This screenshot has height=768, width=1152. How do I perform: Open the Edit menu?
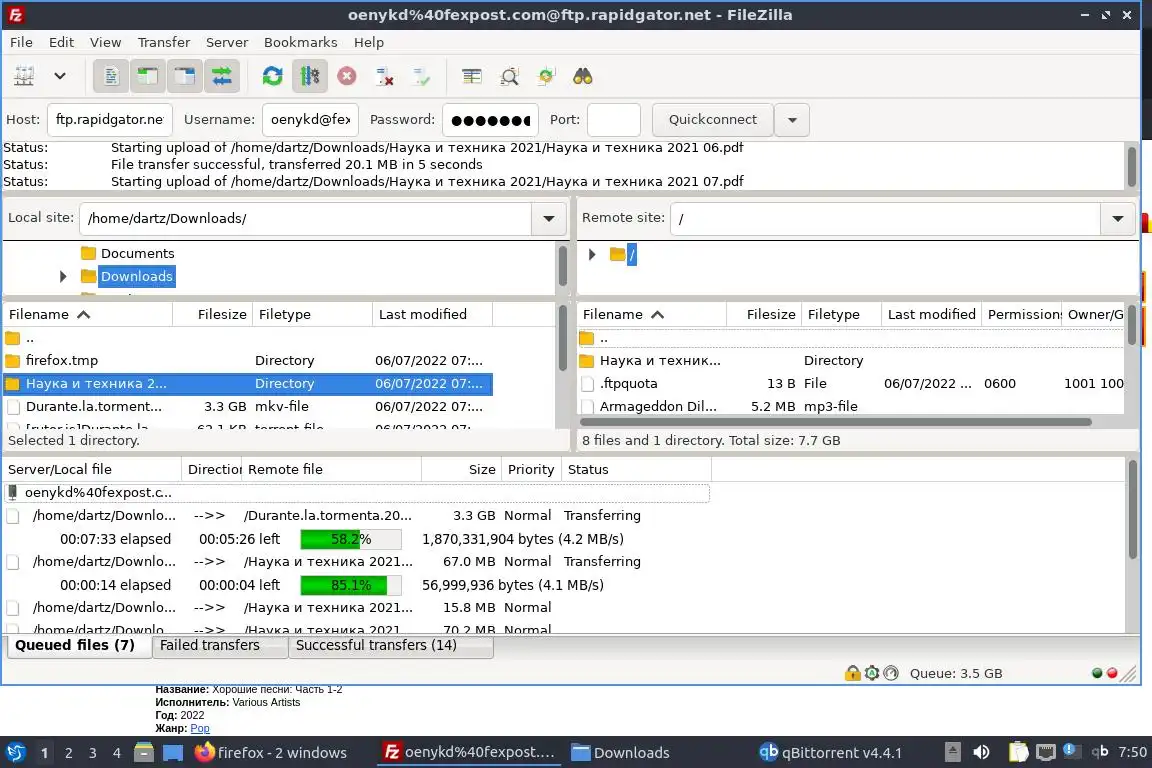click(x=61, y=42)
